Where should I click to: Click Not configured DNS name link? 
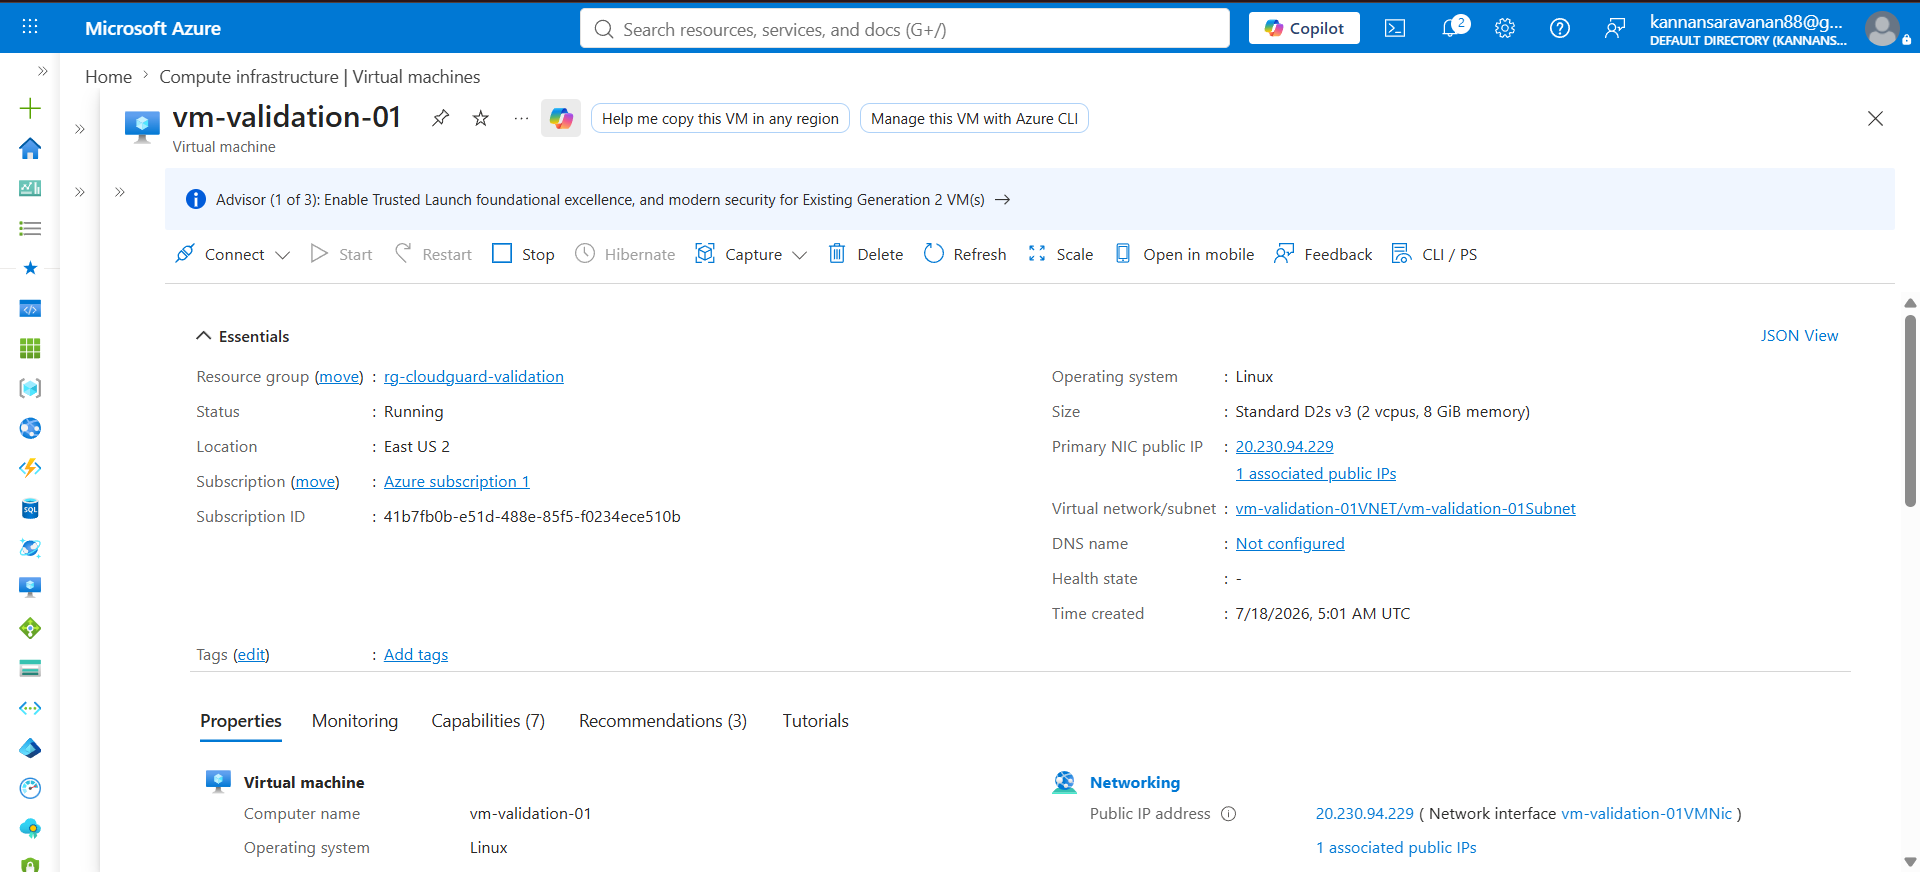point(1290,544)
